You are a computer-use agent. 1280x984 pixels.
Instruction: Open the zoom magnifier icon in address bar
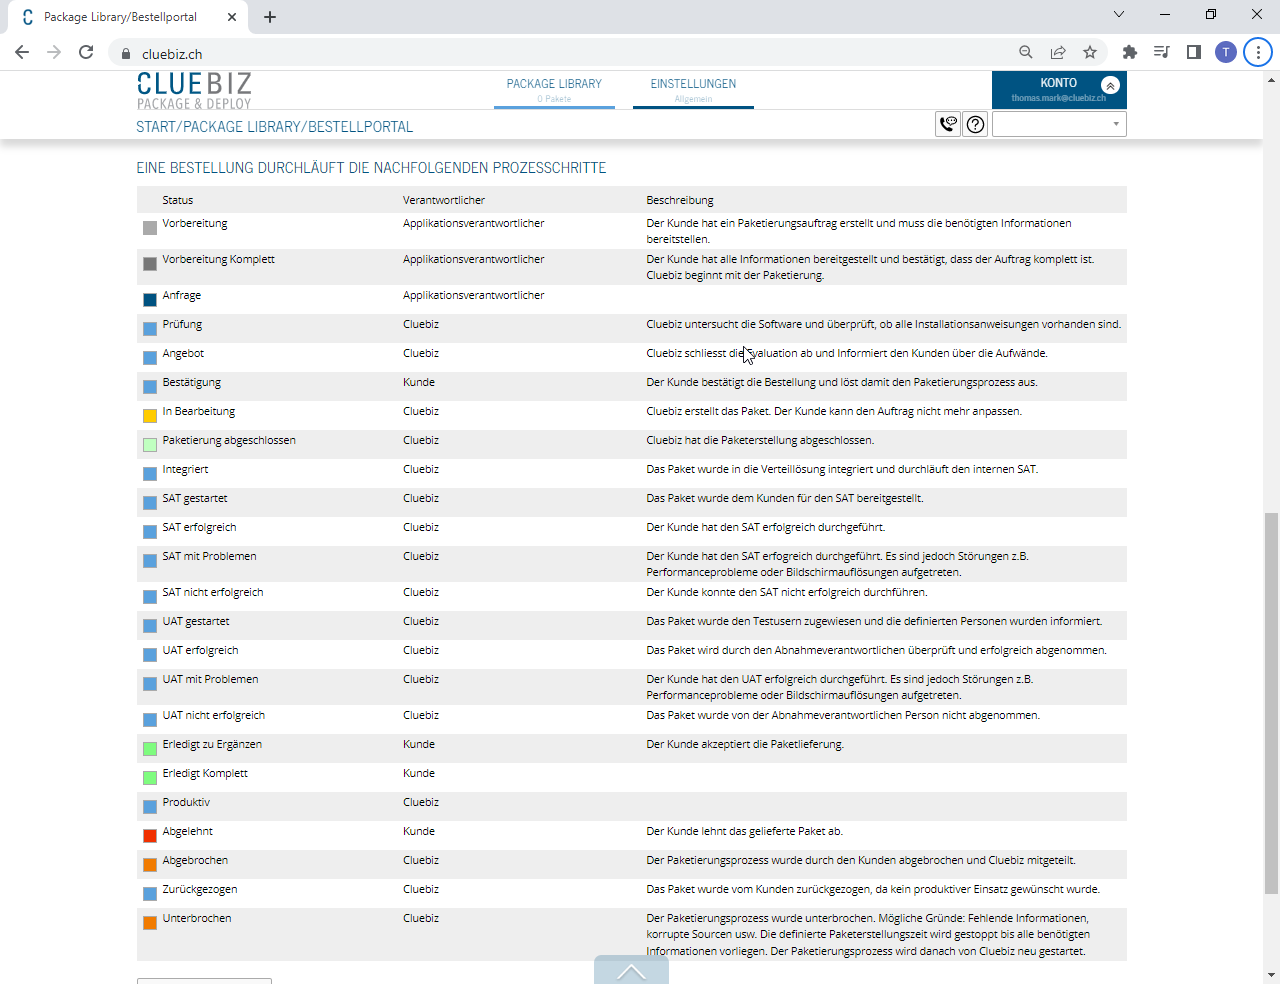[1026, 52]
